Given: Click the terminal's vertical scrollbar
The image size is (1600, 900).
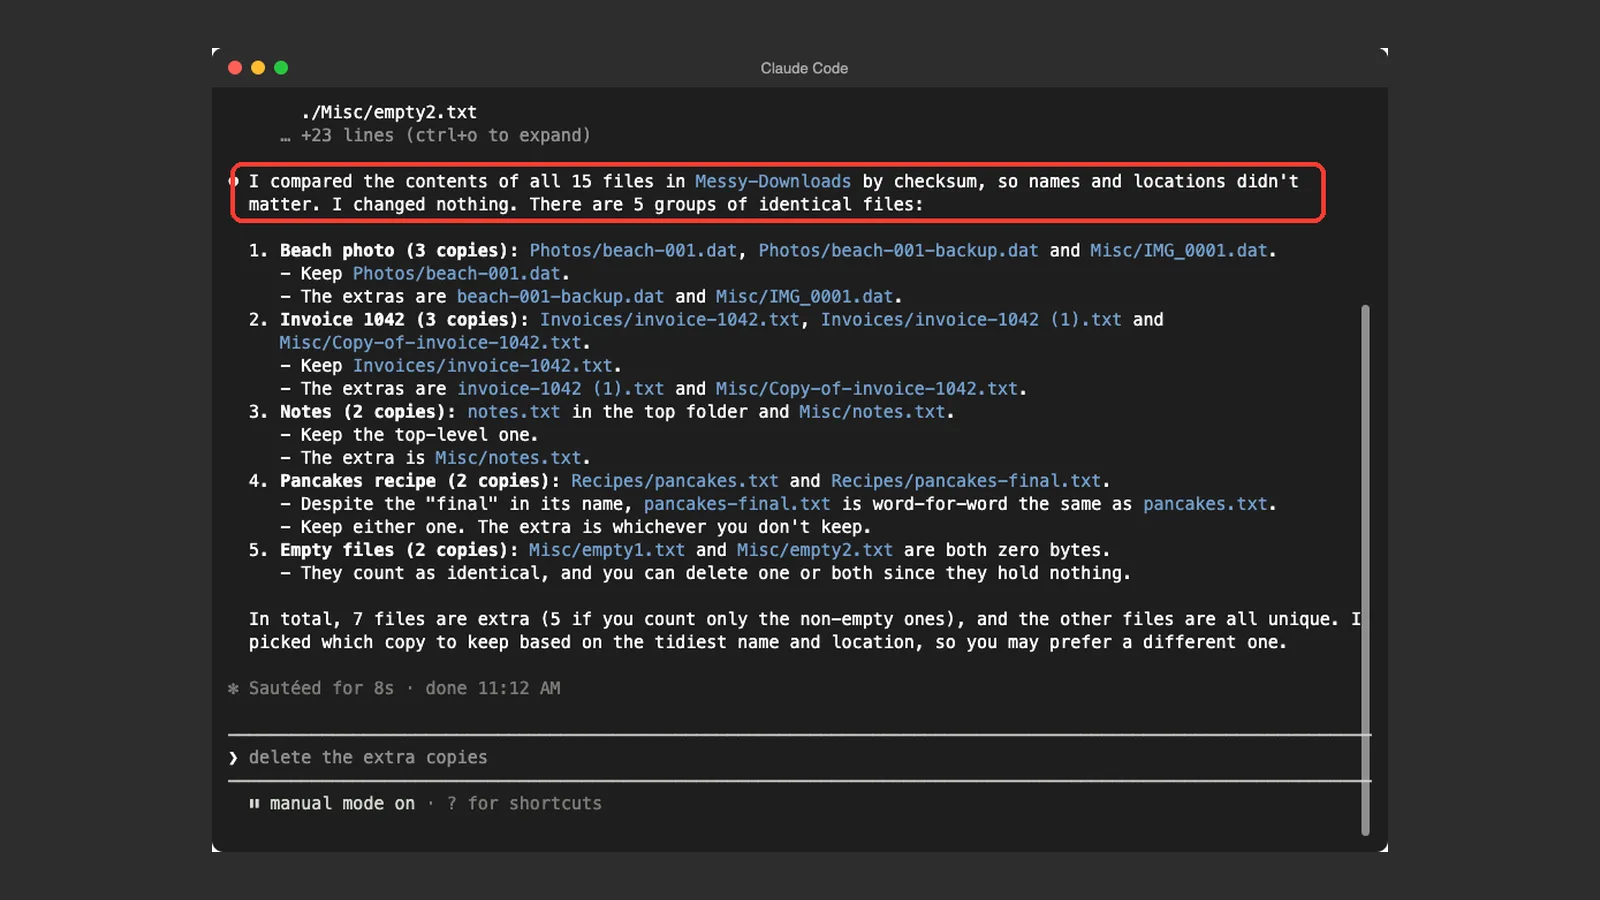Looking at the screenshot, I should click(x=1365, y=570).
